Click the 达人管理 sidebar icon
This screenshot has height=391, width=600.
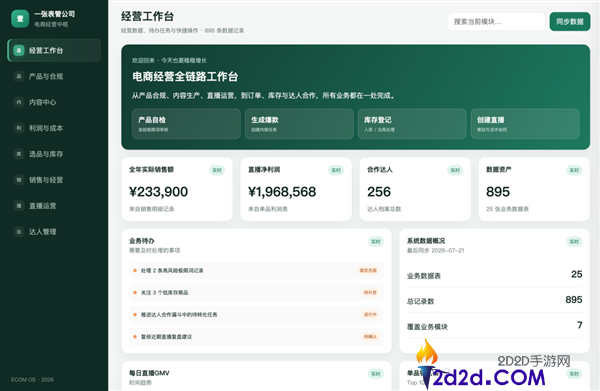point(19,231)
